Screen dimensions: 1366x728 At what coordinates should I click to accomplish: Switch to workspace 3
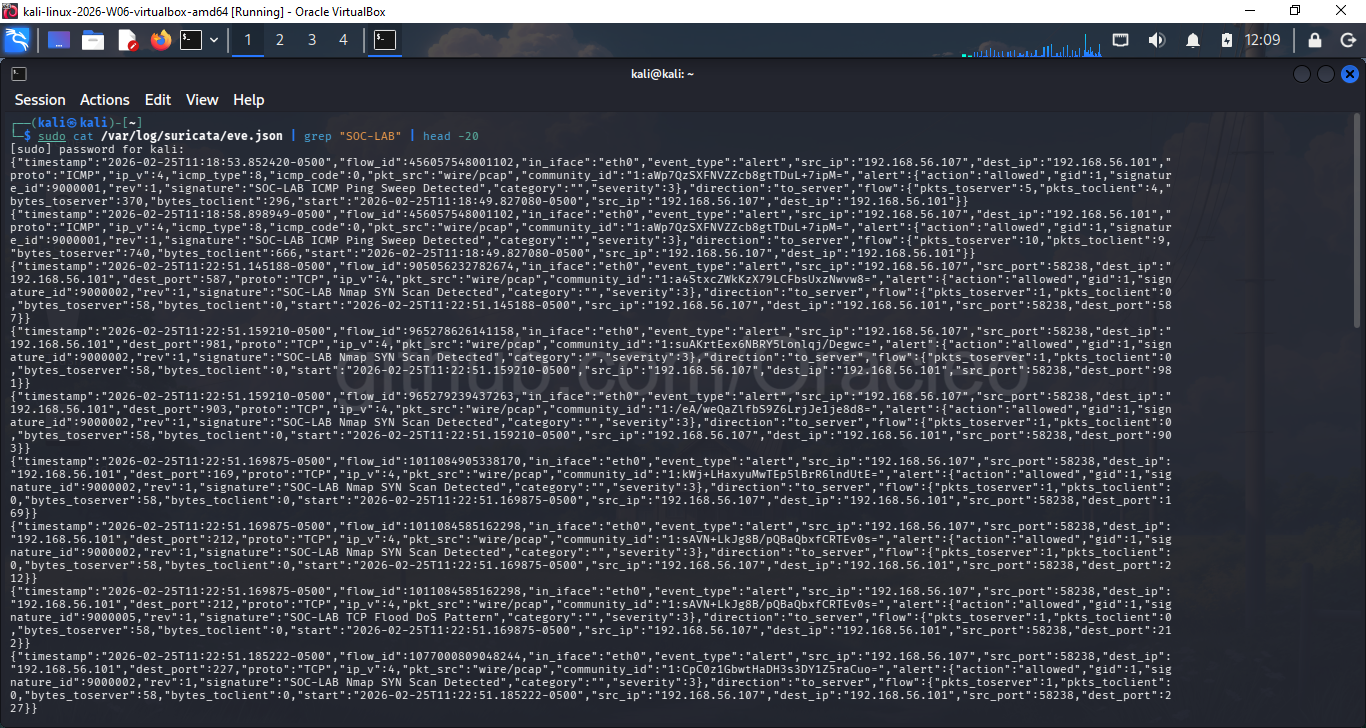312,40
